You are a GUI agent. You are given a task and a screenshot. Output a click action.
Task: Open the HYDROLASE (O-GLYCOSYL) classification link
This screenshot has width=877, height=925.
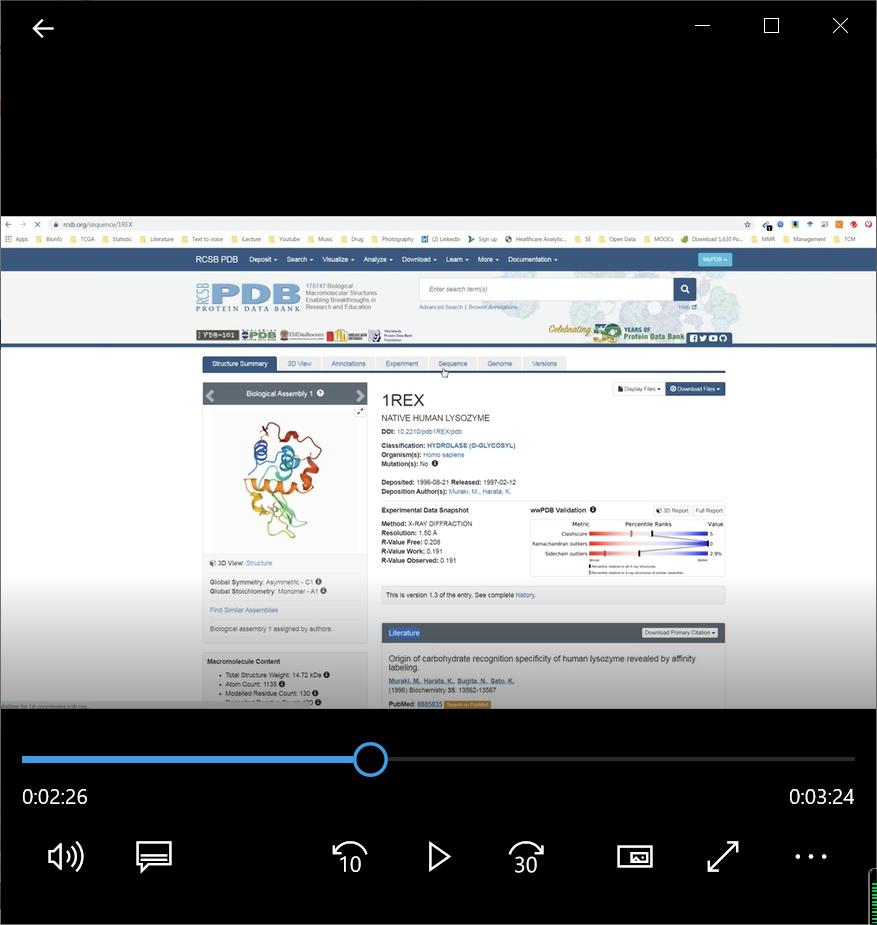(471, 446)
